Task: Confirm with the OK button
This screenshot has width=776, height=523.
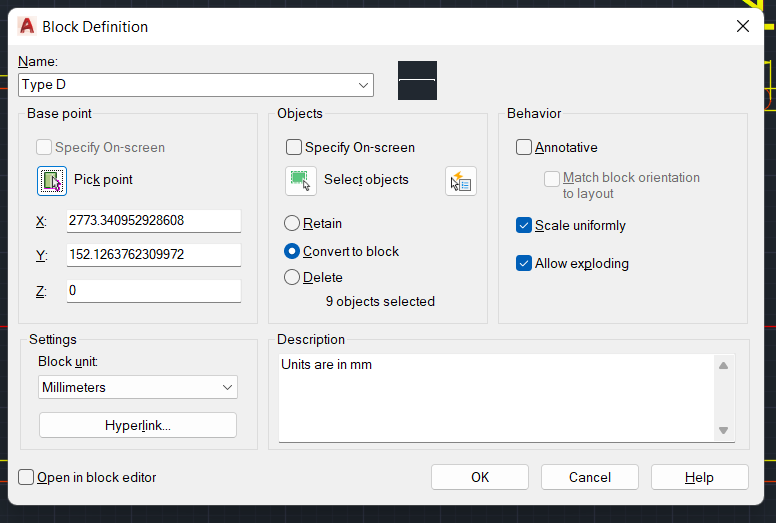Action: click(480, 477)
